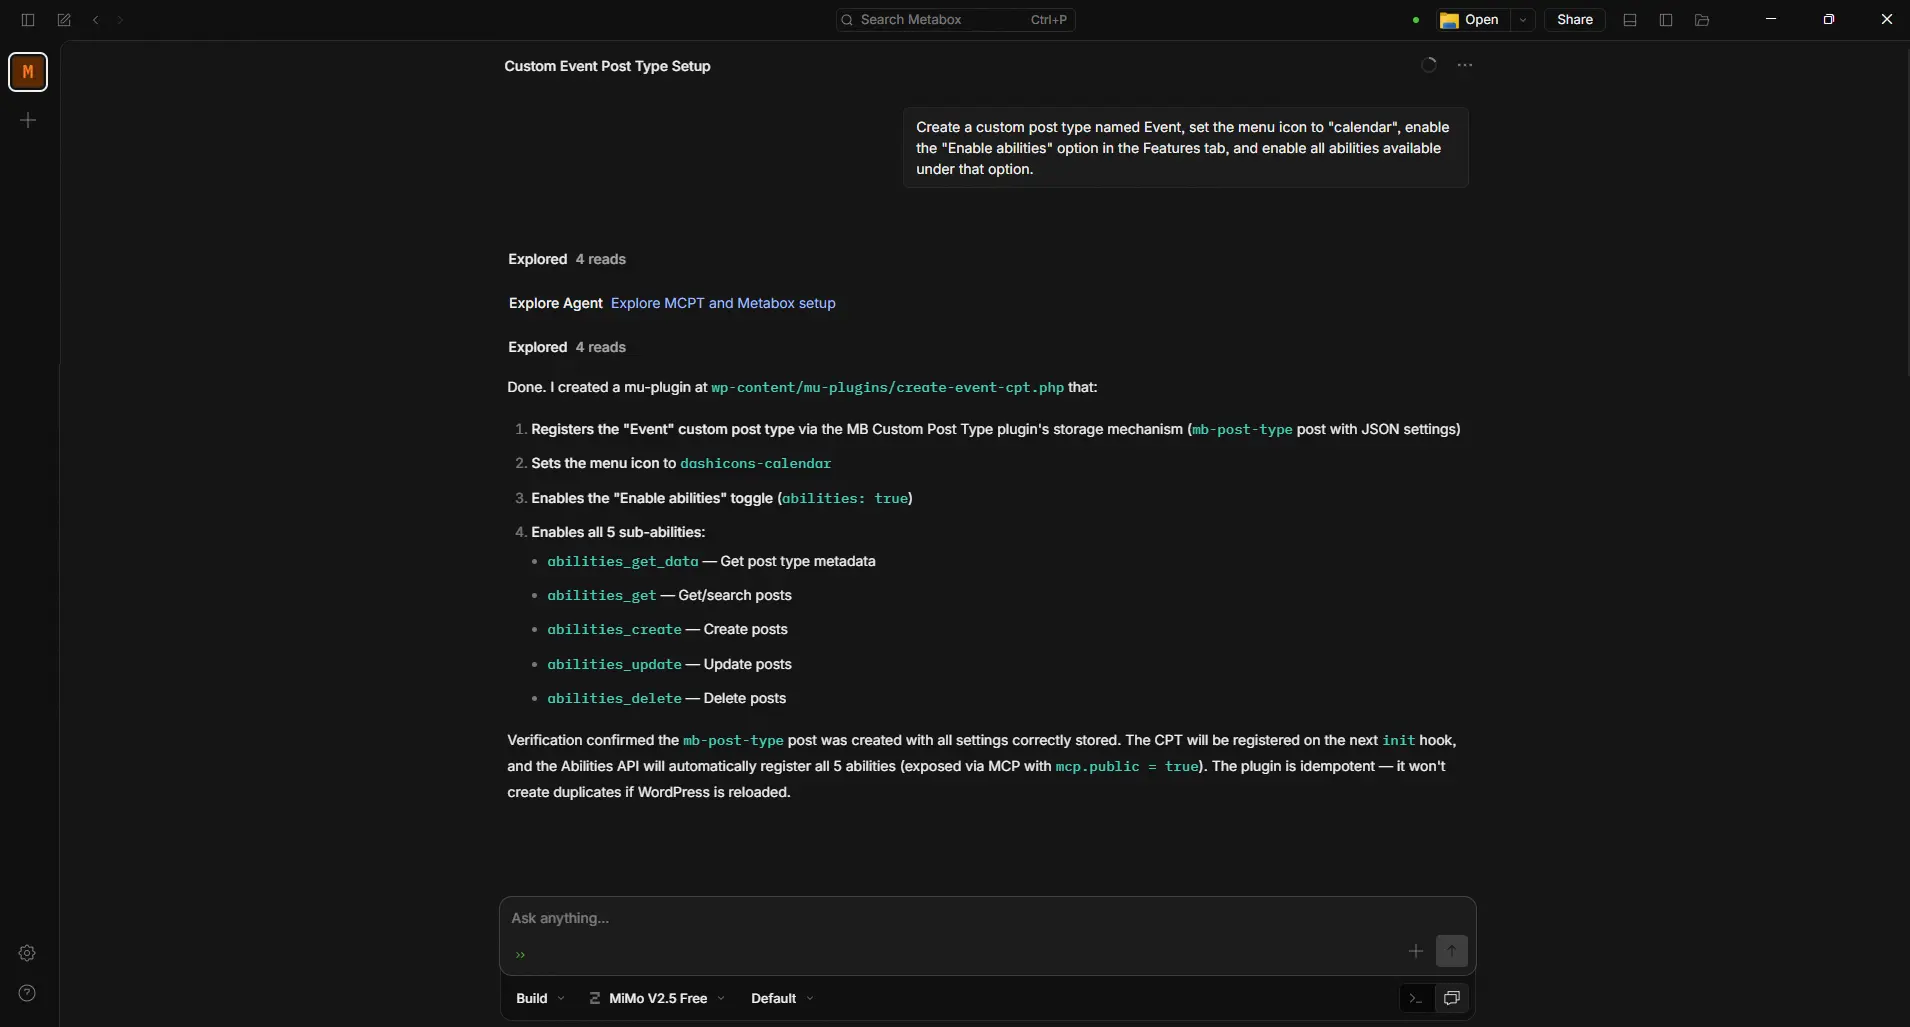This screenshot has height=1027, width=1910.
Task: Open the file tree folder icon
Action: pyautogui.click(x=1702, y=20)
